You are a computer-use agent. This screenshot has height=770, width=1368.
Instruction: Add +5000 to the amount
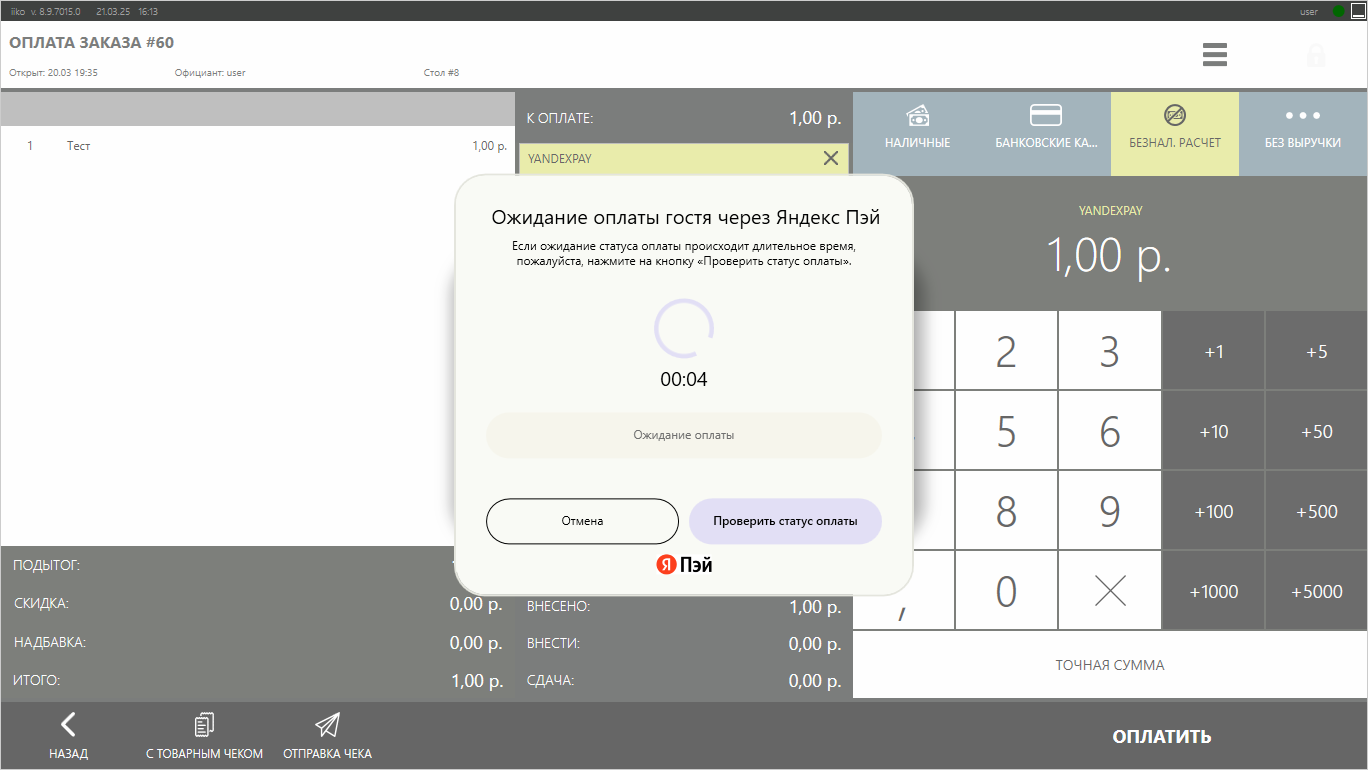click(1317, 591)
